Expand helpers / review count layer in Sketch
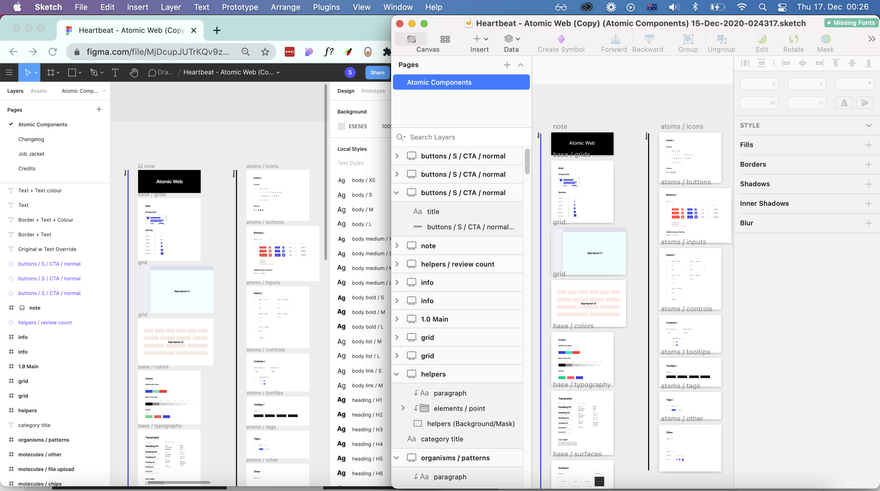The height and width of the screenshot is (491, 880). click(397, 264)
